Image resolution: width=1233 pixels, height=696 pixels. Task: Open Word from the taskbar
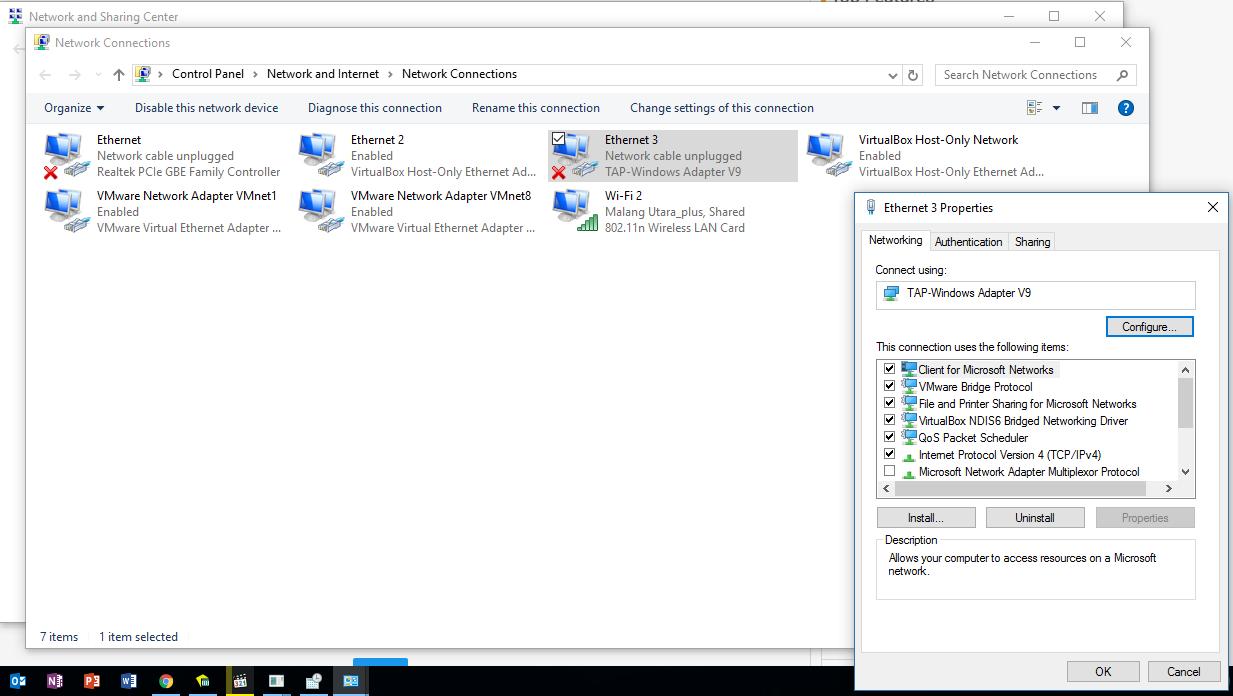pyautogui.click(x=128, y=681)
